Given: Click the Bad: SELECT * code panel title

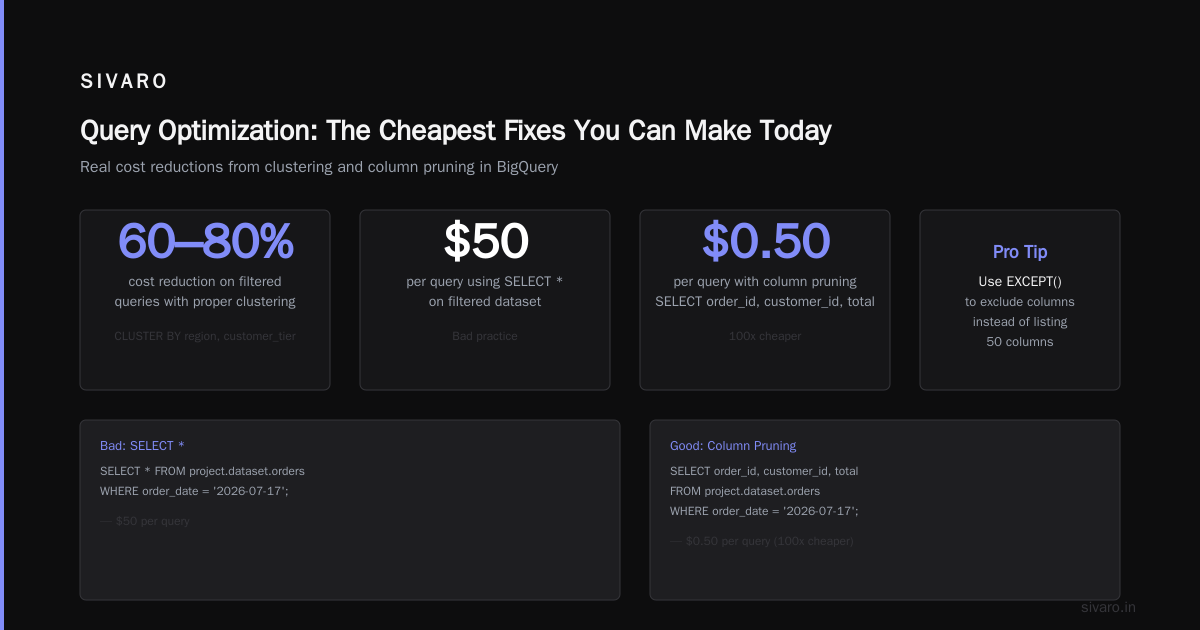Looking at the screenshot, I should 142,446.
